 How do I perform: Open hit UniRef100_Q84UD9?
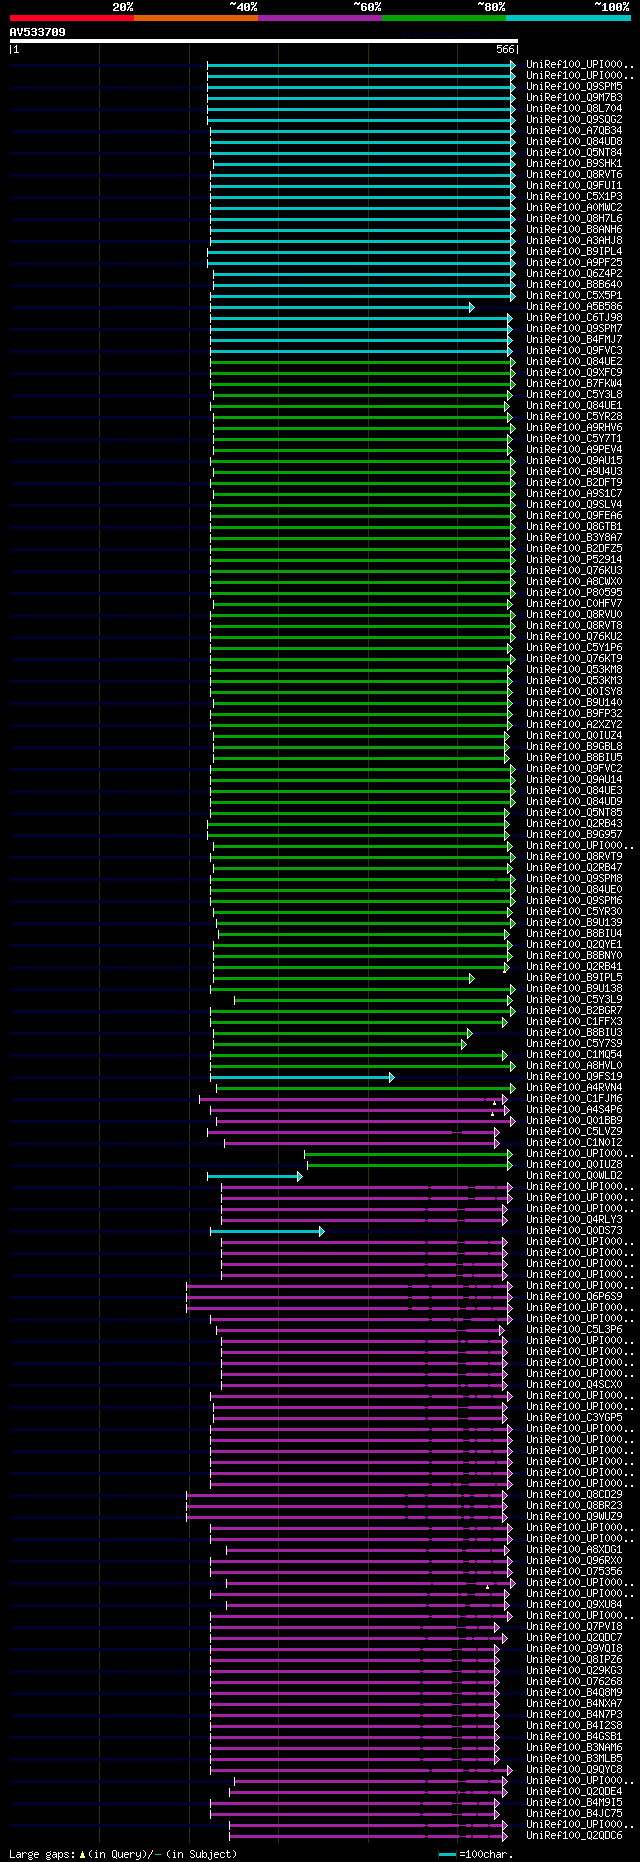tap(574, 802)
